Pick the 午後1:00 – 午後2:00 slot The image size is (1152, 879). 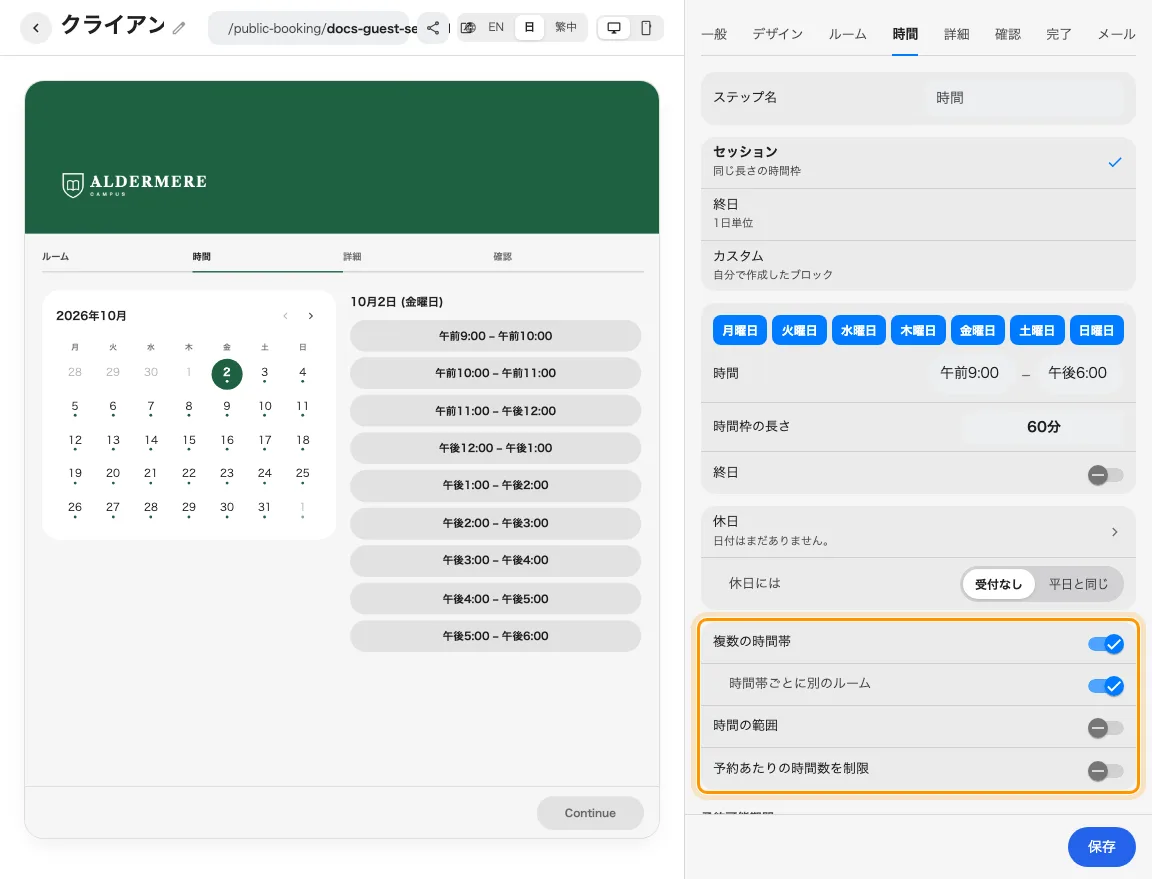pos(495,485)
